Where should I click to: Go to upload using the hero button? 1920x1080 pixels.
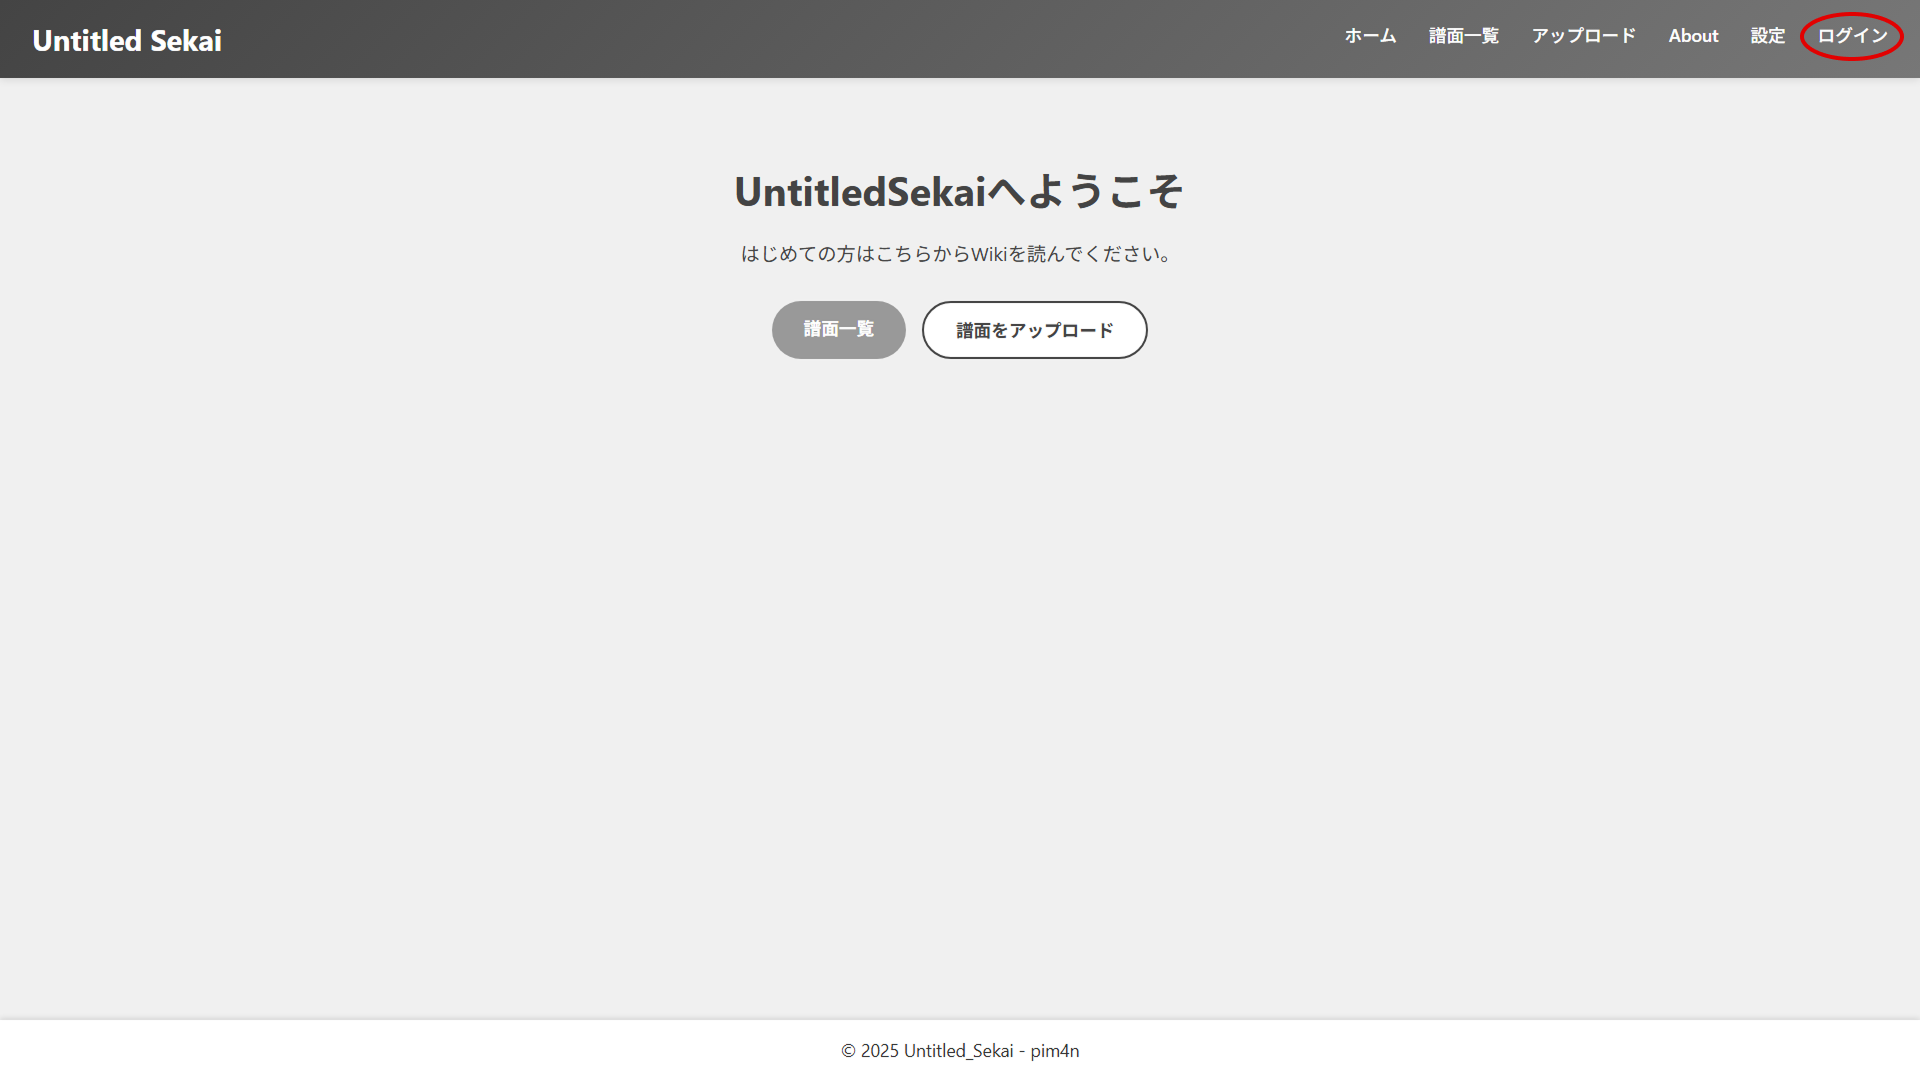tap(1034, 330)
